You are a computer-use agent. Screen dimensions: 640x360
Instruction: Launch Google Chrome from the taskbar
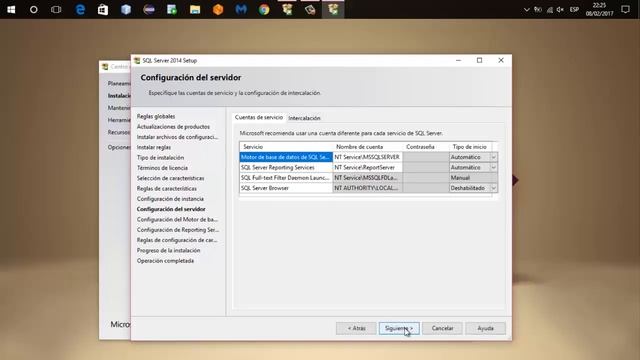(264, 9)
